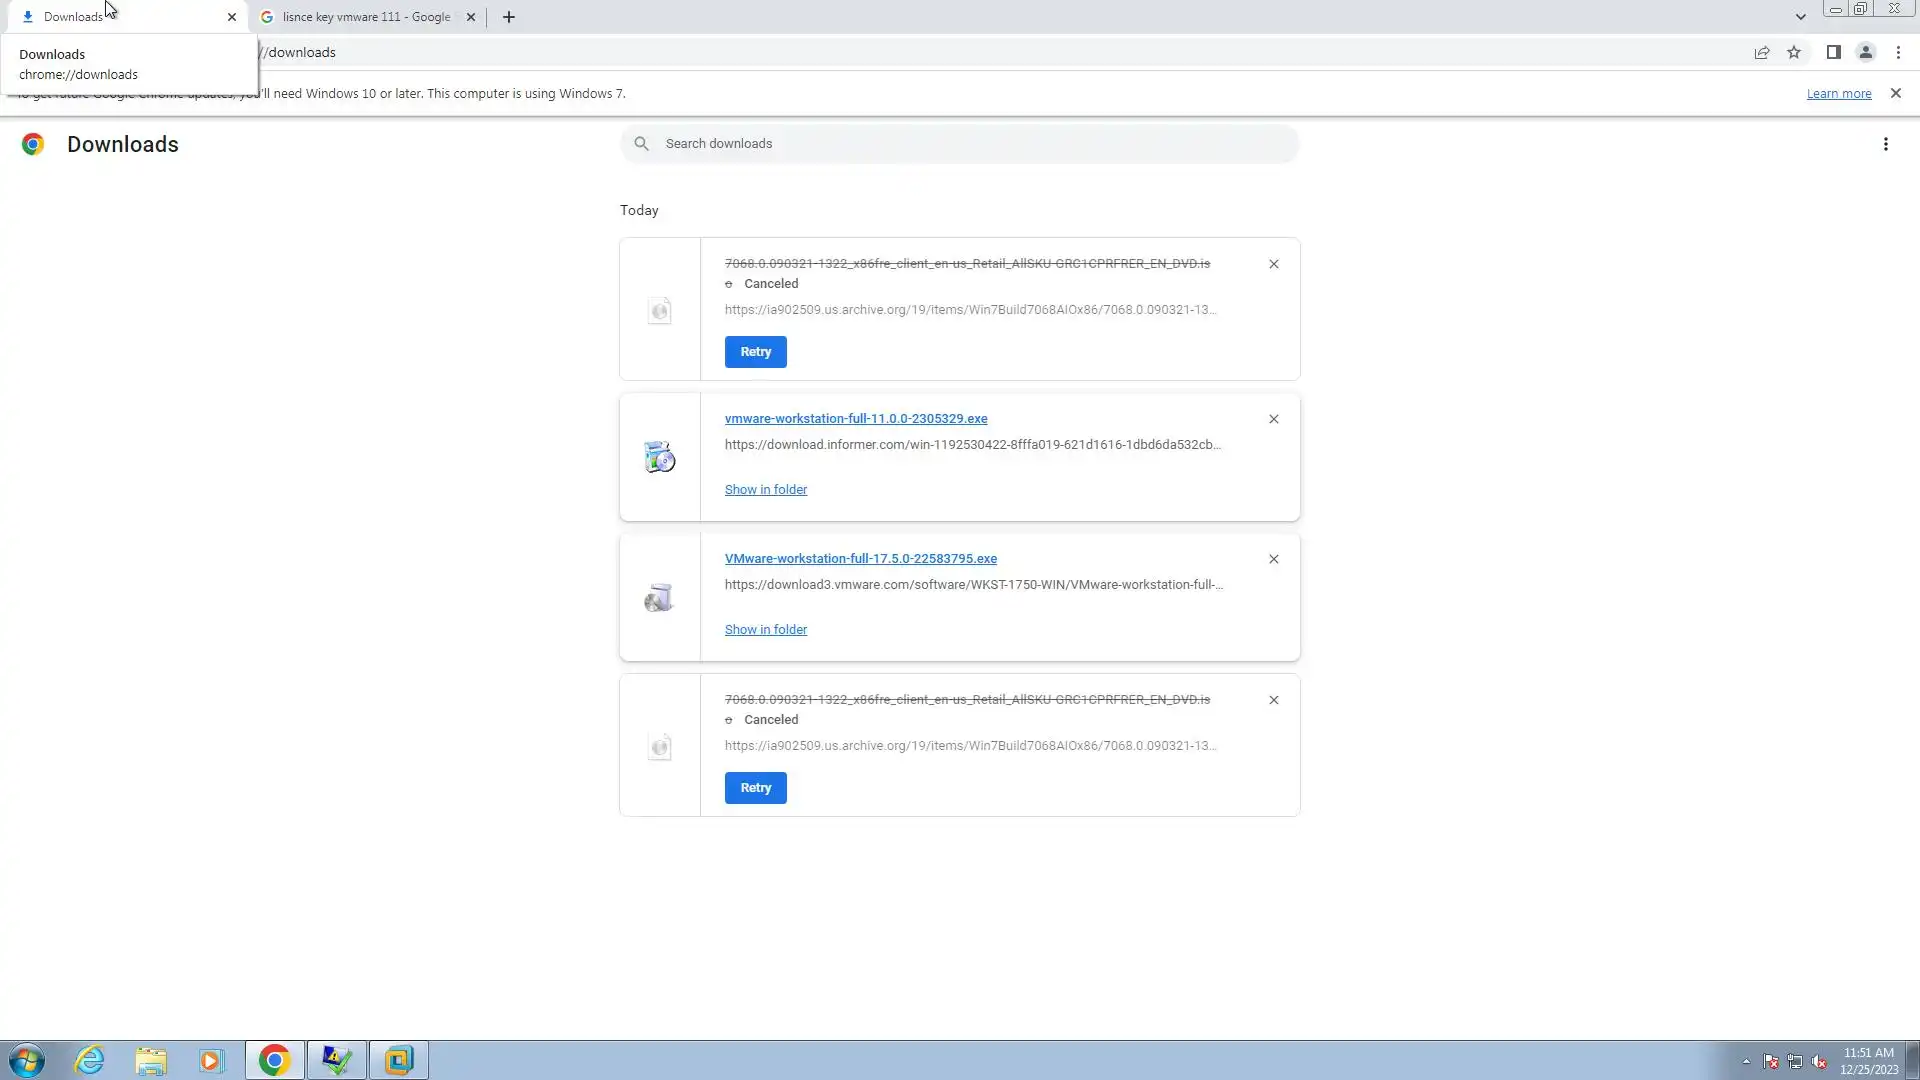Open the Chrome three-dot menu
This screenshot has width=1920, height=1080.
(x=1898, y=53)
